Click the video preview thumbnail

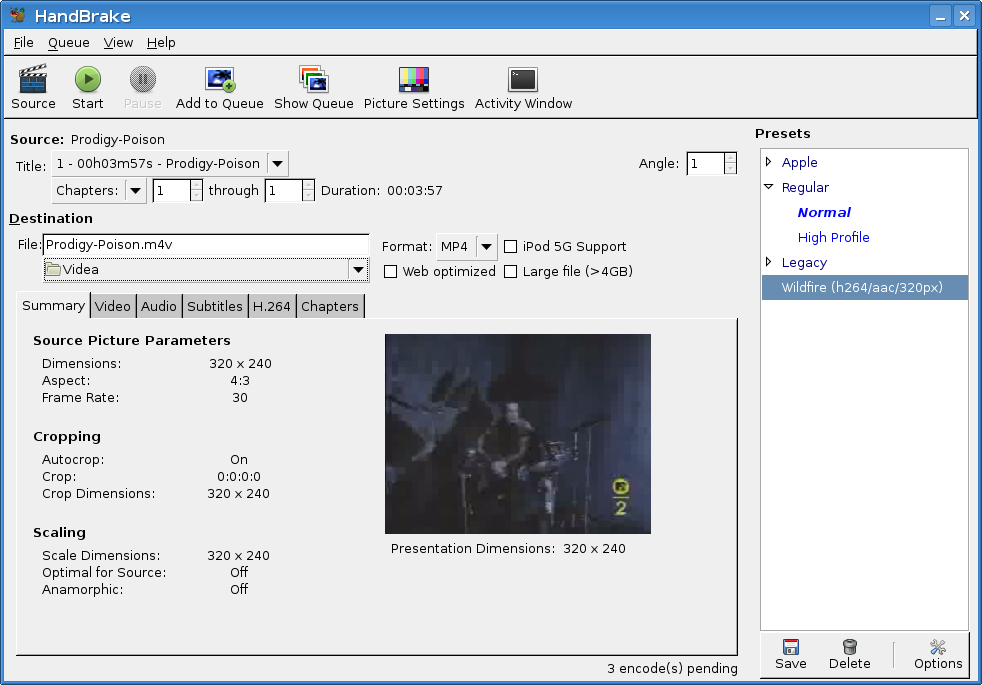(518, 434)
